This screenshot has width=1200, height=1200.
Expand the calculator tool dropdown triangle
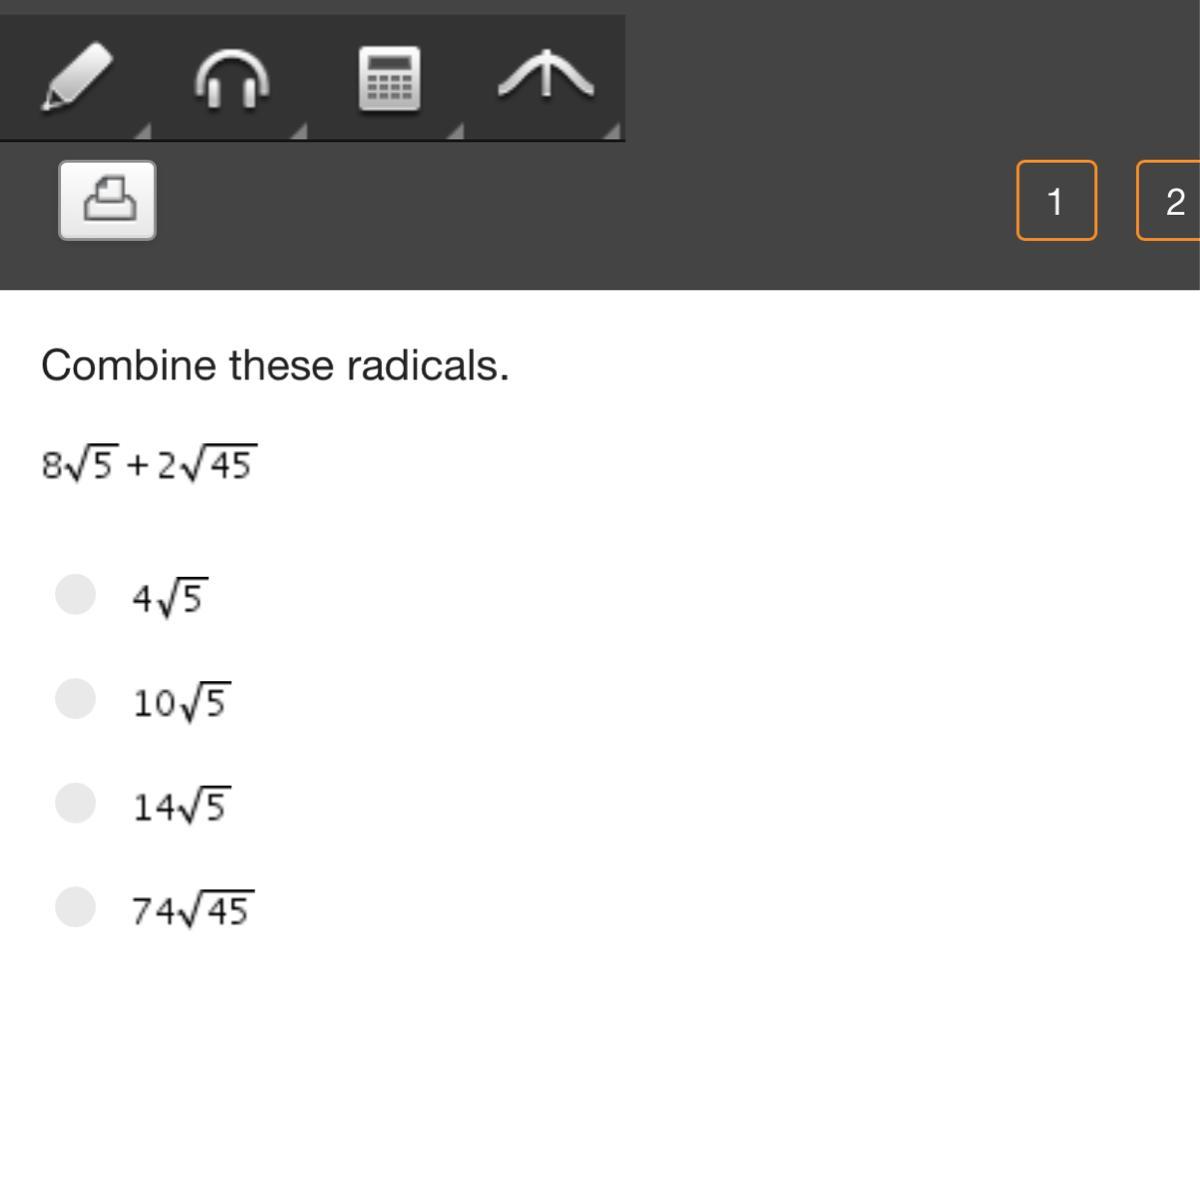click(455, 131)
